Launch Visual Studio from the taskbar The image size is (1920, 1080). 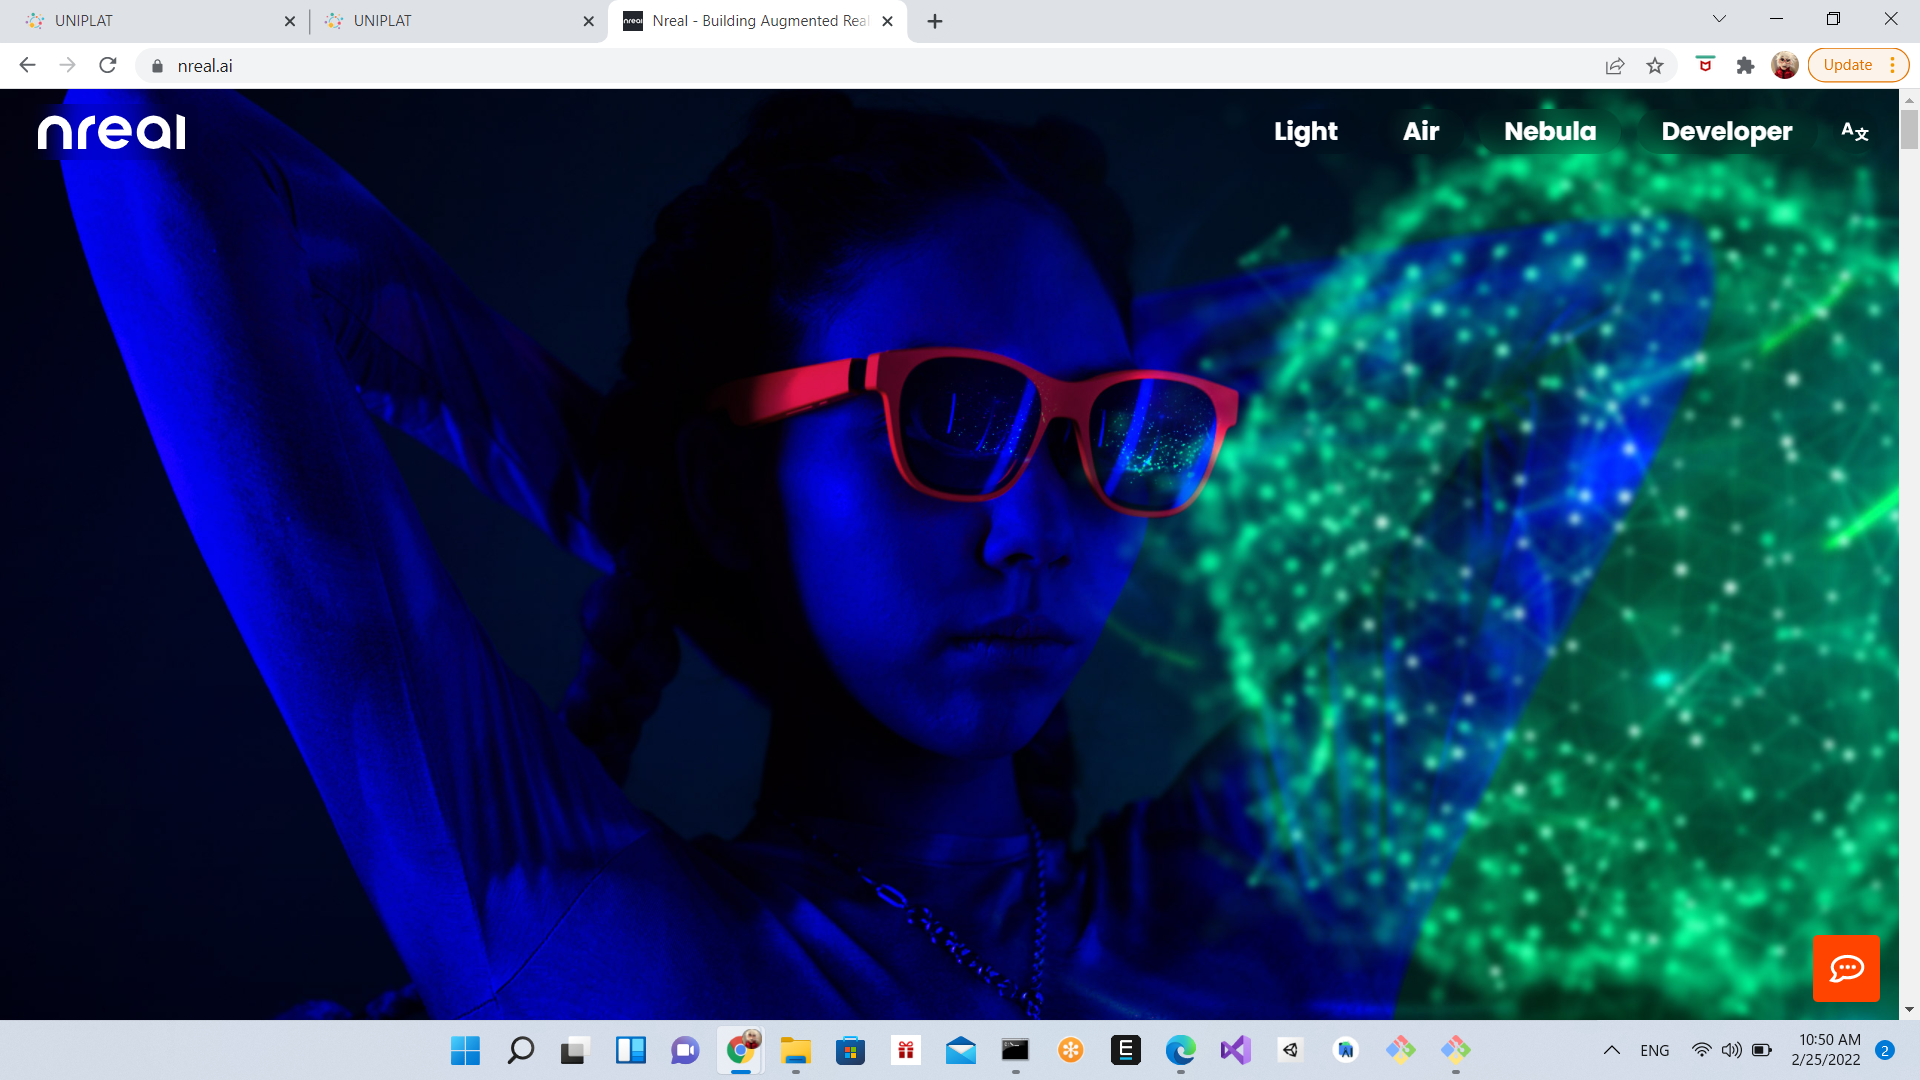click(1235, 1051)
